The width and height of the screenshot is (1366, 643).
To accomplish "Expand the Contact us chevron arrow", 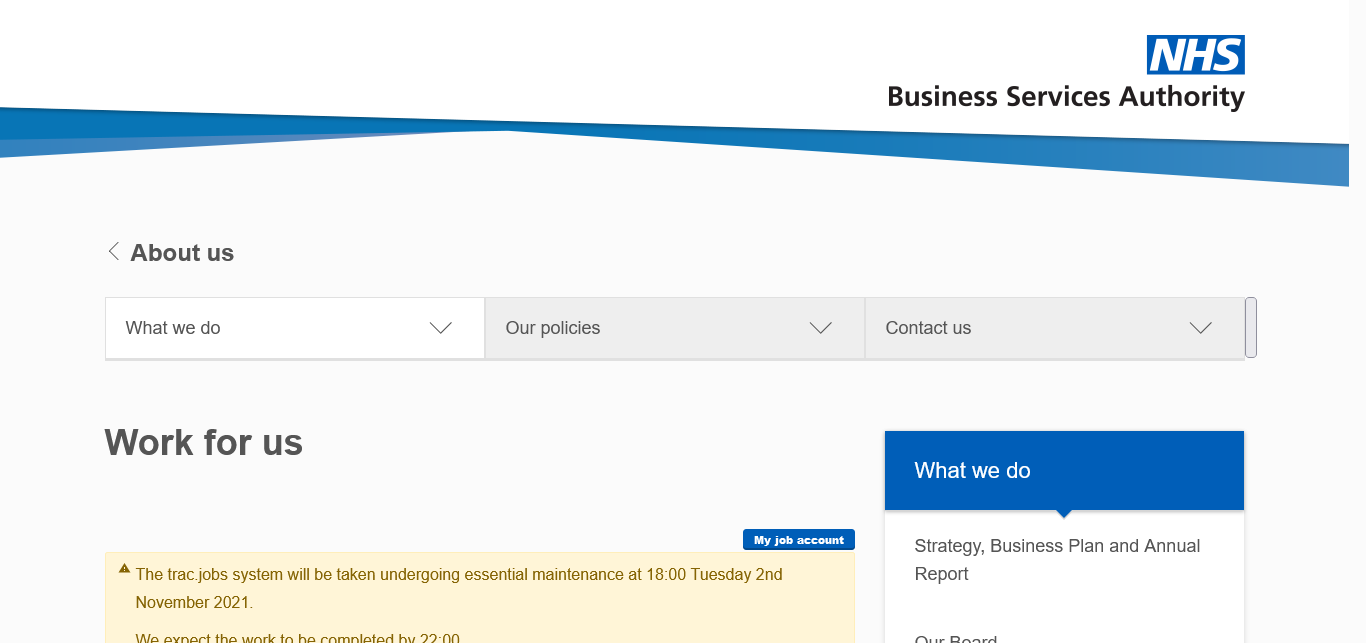I will tap(1200, 328).
